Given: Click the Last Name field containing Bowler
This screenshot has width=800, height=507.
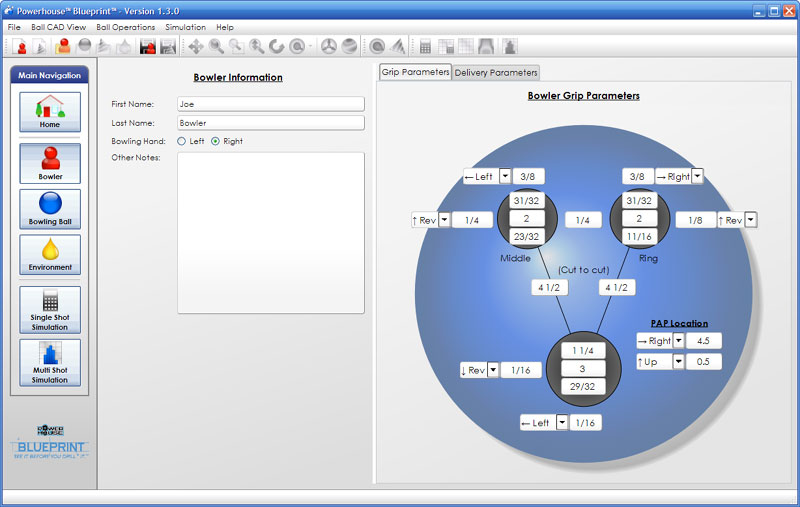Looking at the screenshot, I should click(x=271, y=123).
